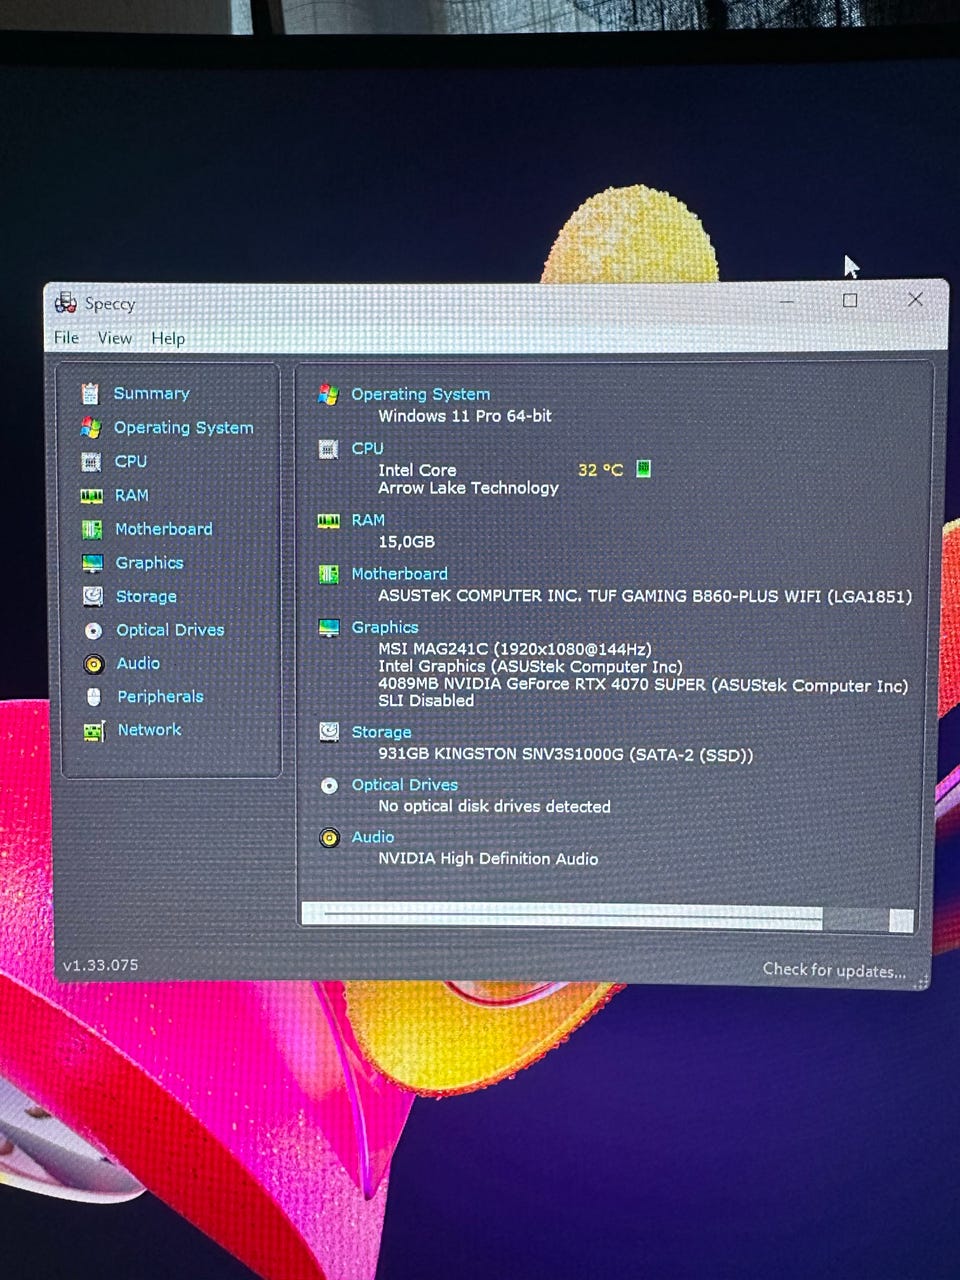Open the Help menu
Screen dimensions: 960x1280
(168, 339)
